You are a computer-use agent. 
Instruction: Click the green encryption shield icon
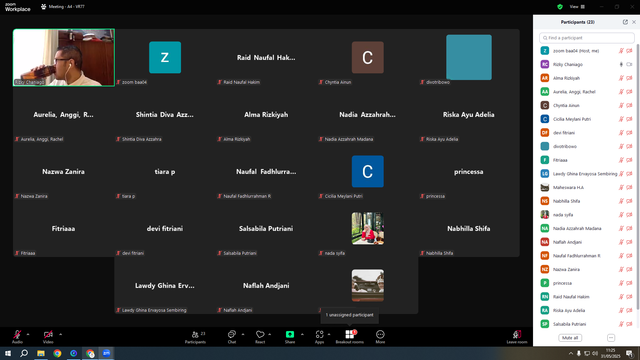560,7
